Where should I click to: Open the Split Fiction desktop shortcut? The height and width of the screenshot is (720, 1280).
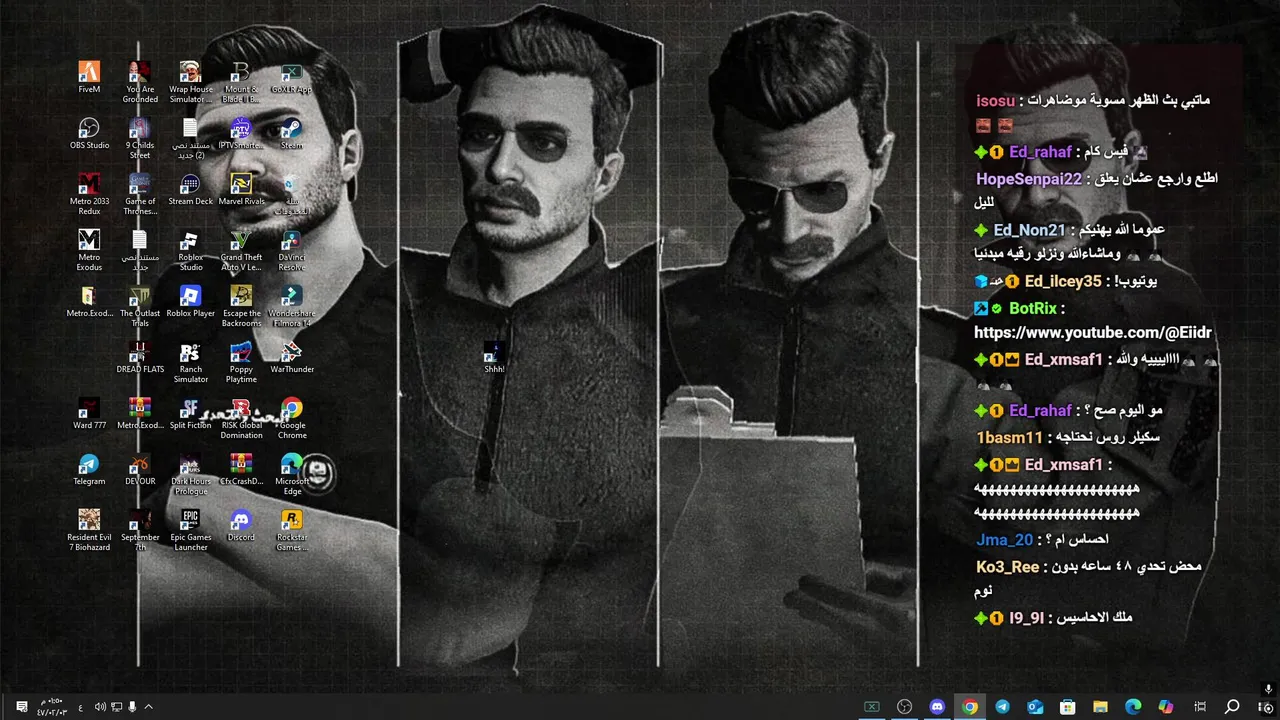coord(190,415)
